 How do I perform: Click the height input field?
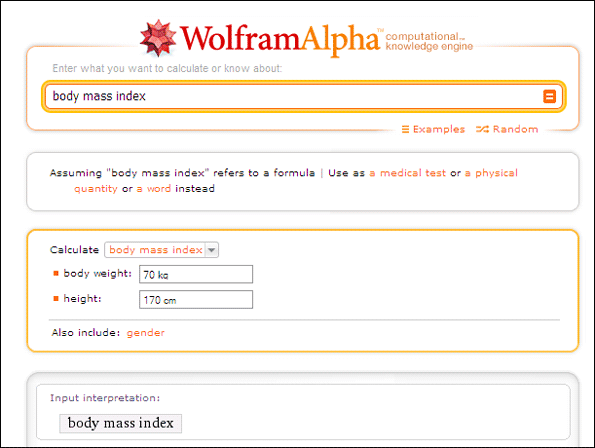(196, 300)
